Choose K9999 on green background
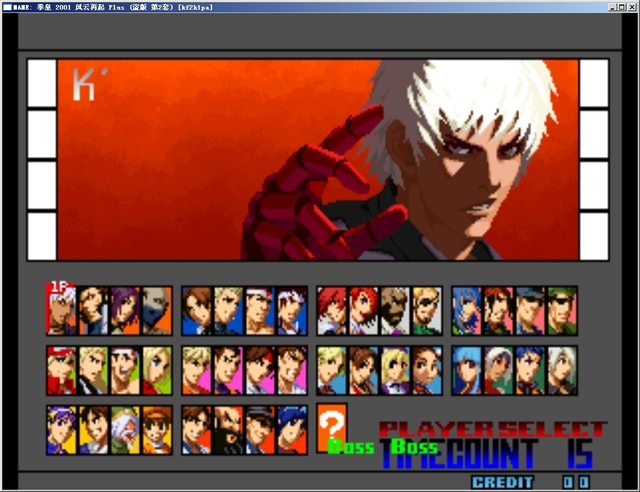Screen dimensions: 640x492 pos(531,370)
